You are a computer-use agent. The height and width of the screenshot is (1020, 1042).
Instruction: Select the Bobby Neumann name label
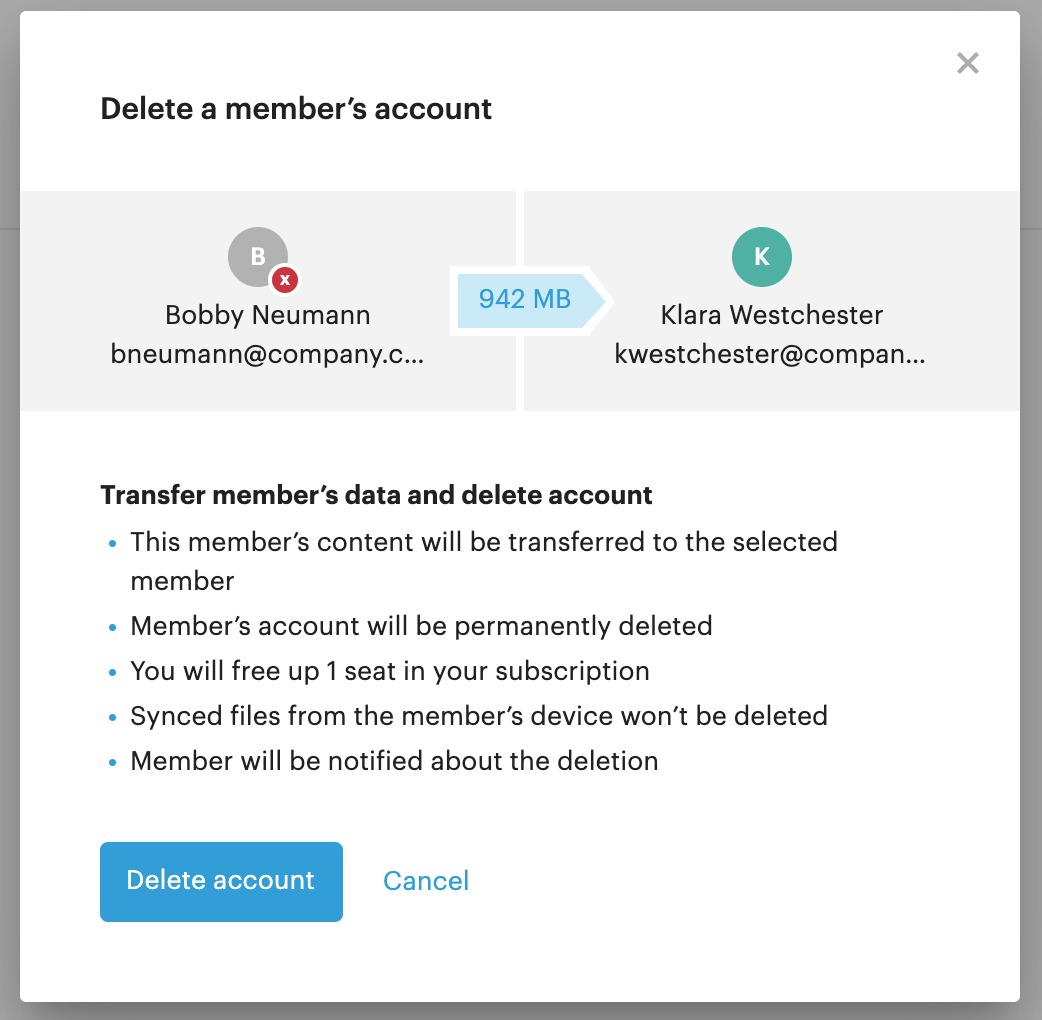pyautogui.click(x=268, y=315)
